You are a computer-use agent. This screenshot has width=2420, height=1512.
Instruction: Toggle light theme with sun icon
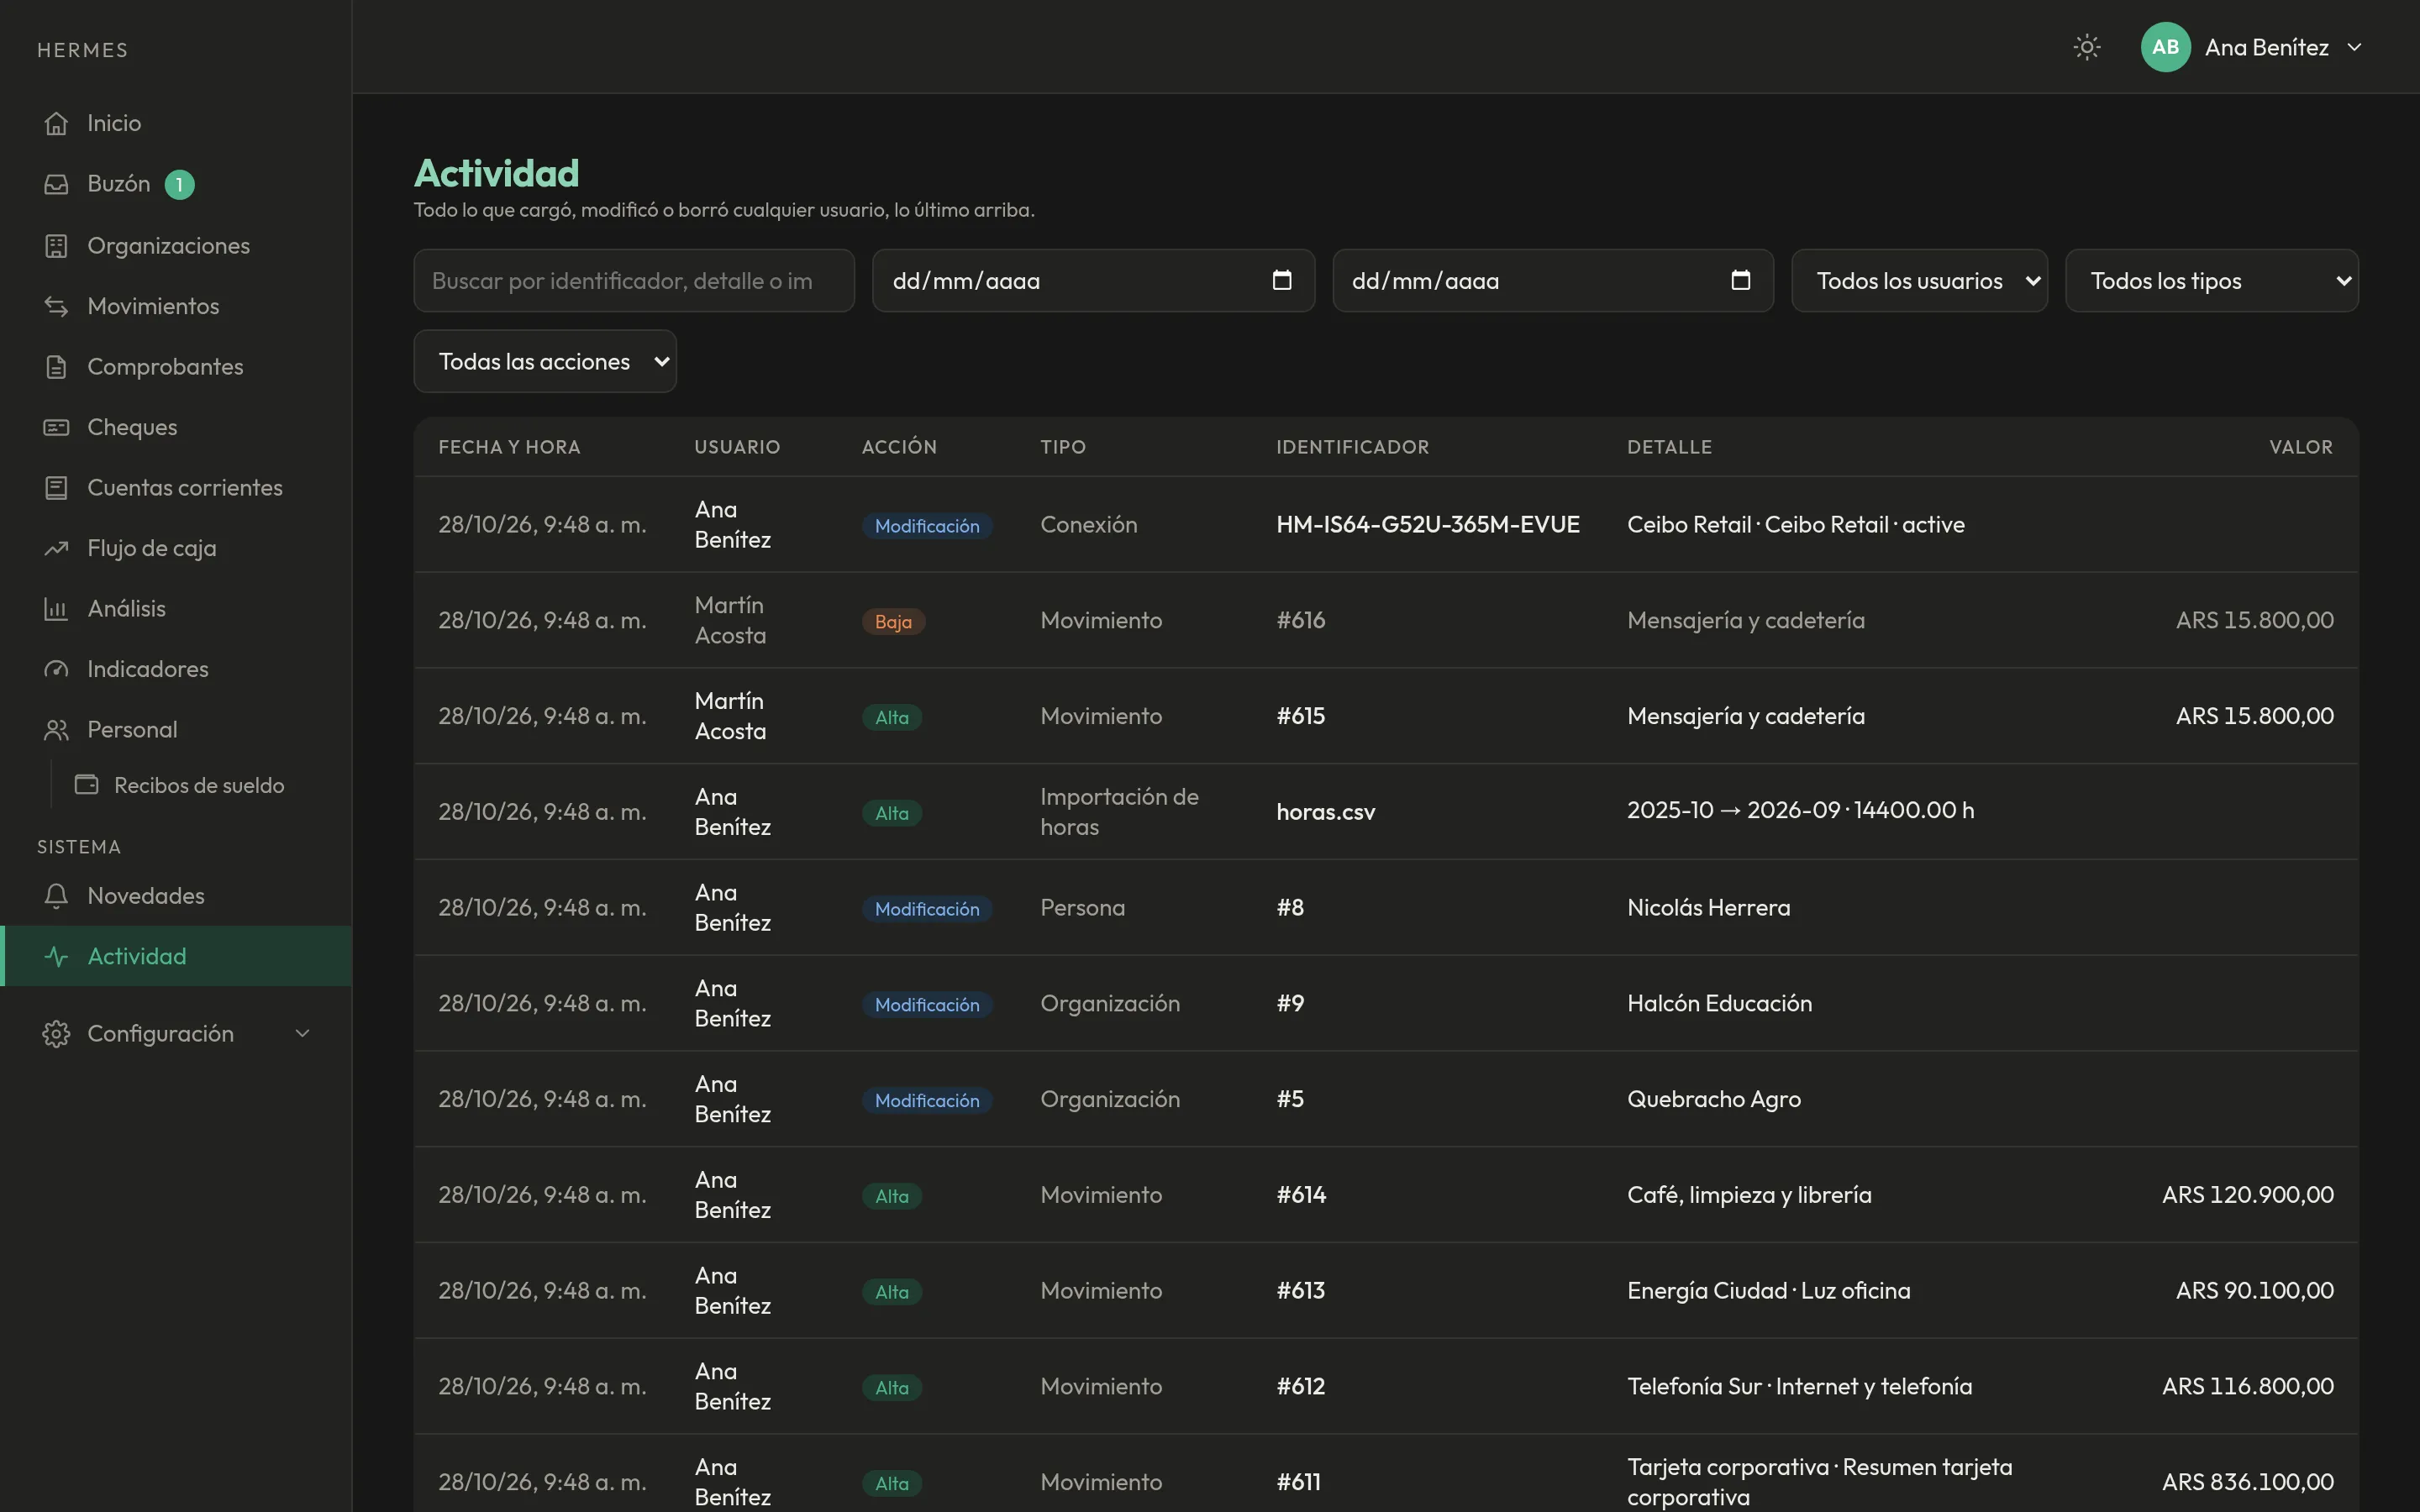click(2087, 47)
